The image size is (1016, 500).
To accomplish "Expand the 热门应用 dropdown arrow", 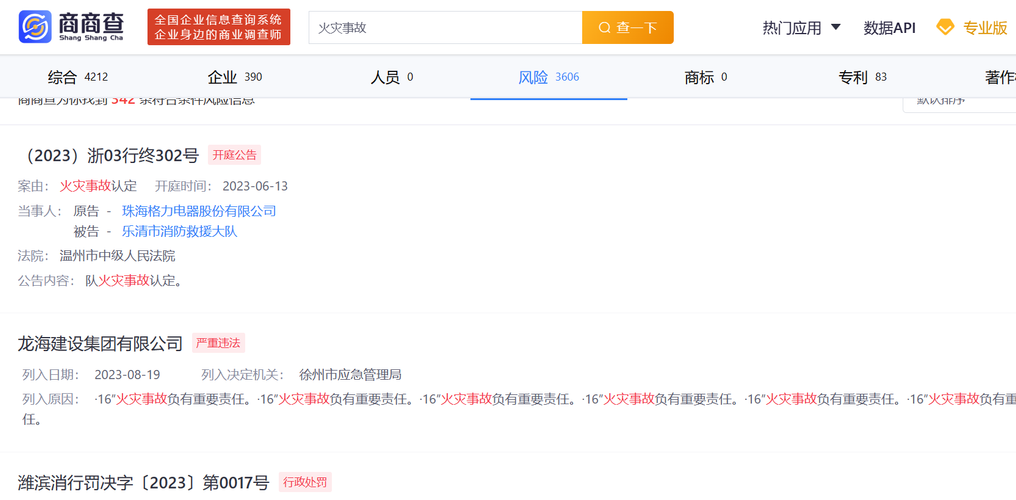I will [x=836, y=27].
